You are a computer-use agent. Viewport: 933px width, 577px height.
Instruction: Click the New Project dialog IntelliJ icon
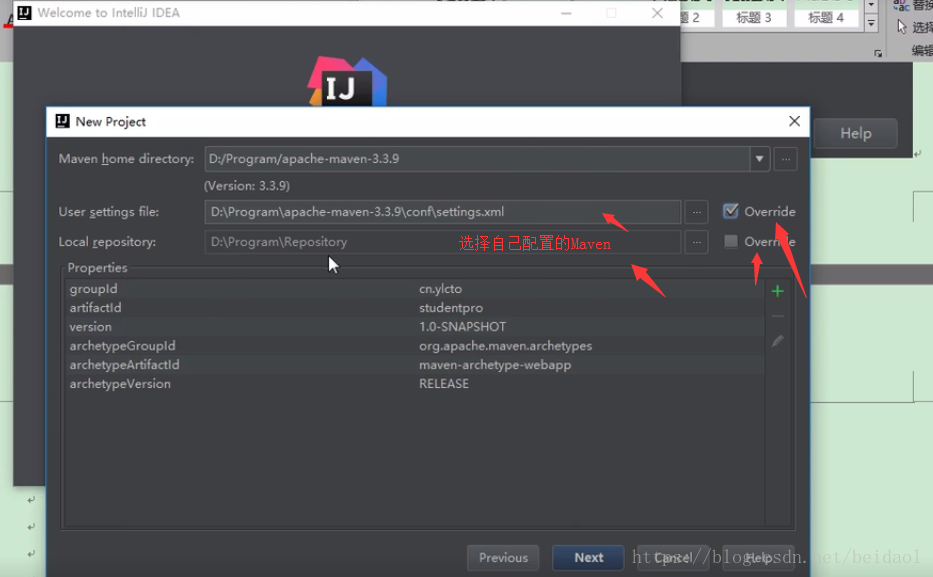click(x=62, y=121)
